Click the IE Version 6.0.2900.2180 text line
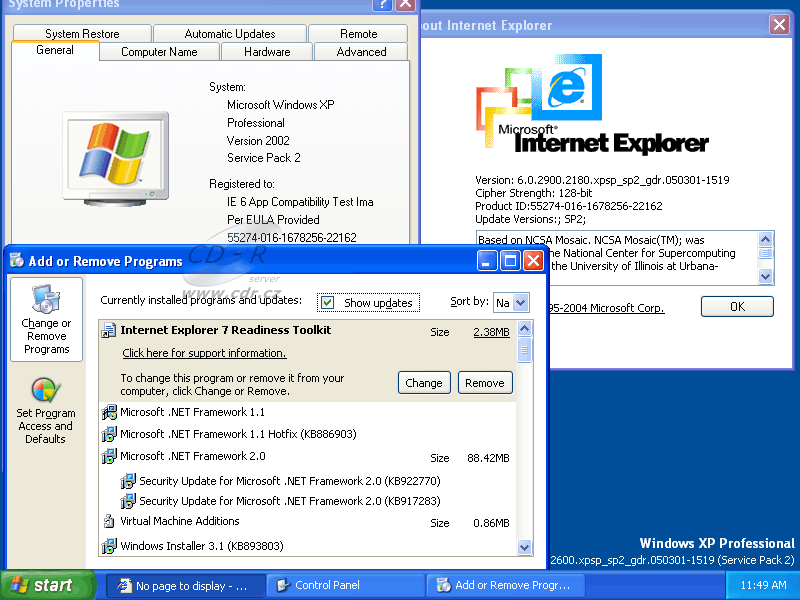The height and width of the screenshot is (600, 800). click(602, 180)
